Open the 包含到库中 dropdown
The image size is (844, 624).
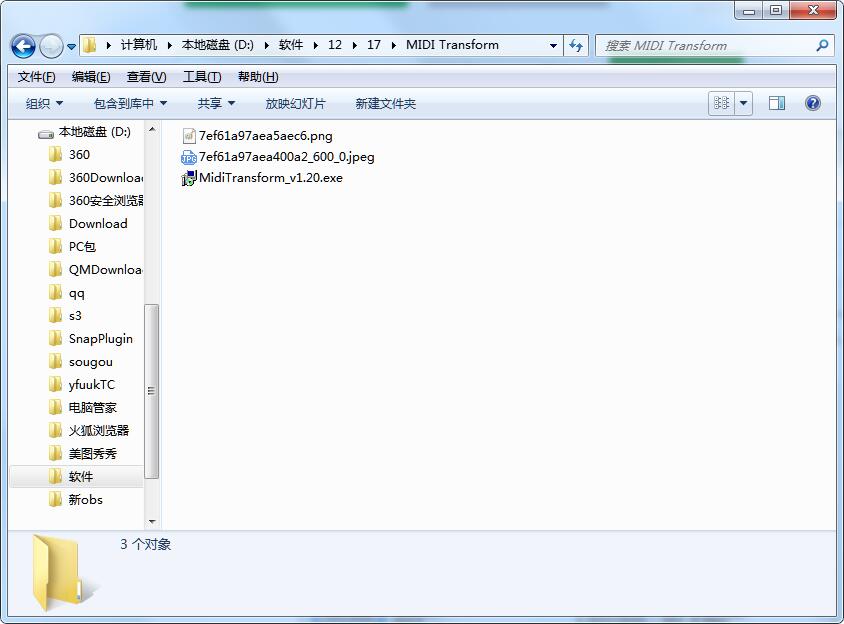(x=130, y=103)
